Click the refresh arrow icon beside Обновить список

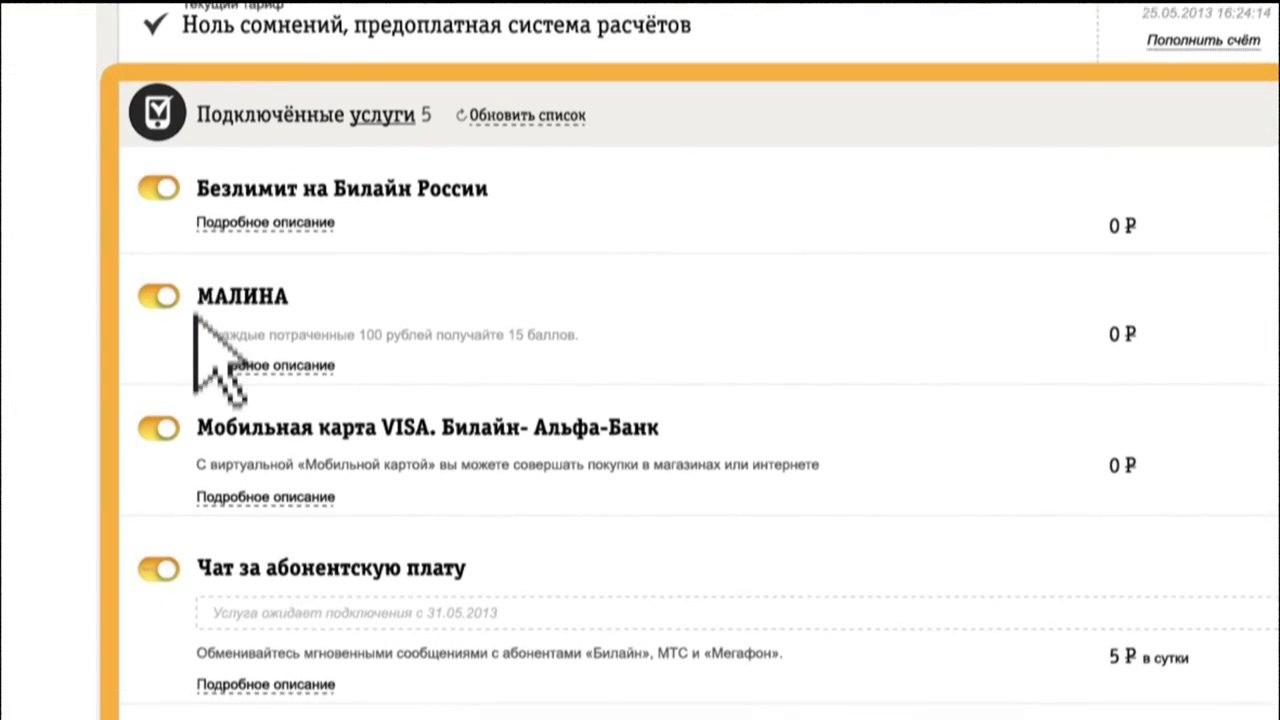coord(461,115)
